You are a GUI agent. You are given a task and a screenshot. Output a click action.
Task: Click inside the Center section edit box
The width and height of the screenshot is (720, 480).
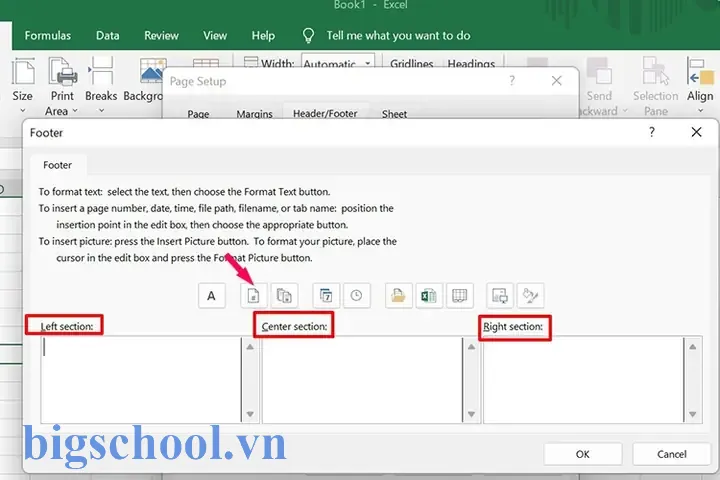click(362, 379)
